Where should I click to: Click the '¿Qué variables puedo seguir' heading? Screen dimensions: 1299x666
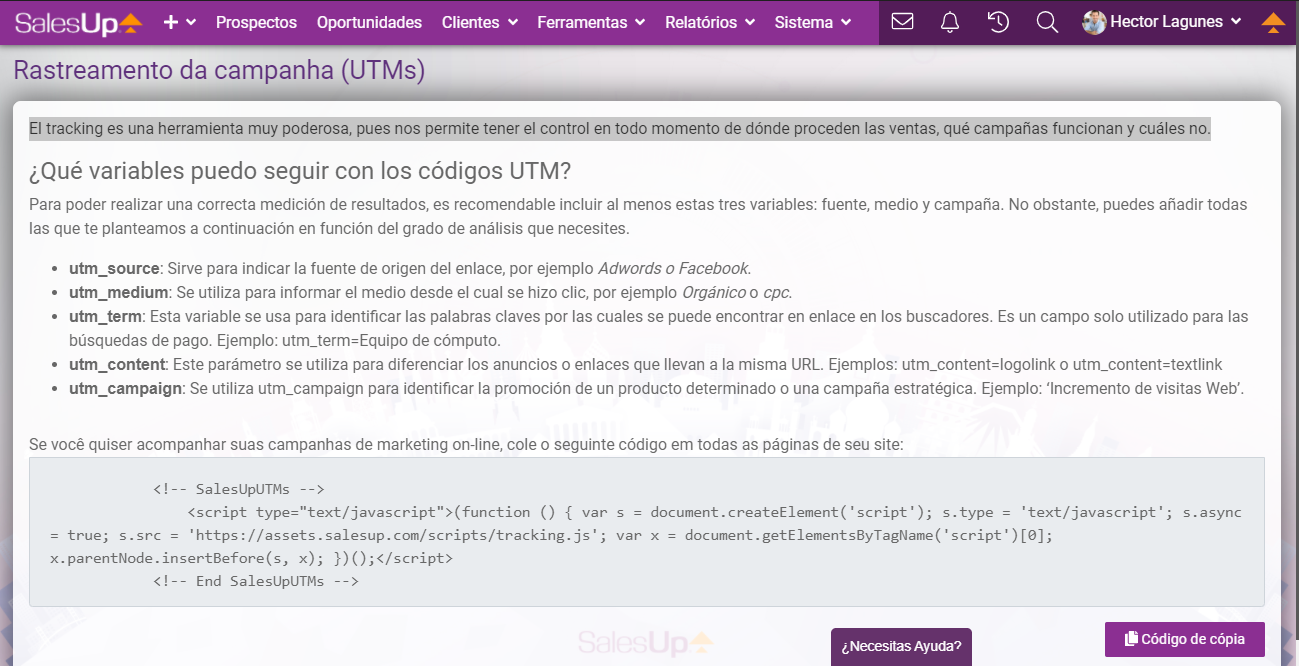(x=300, y=170)
